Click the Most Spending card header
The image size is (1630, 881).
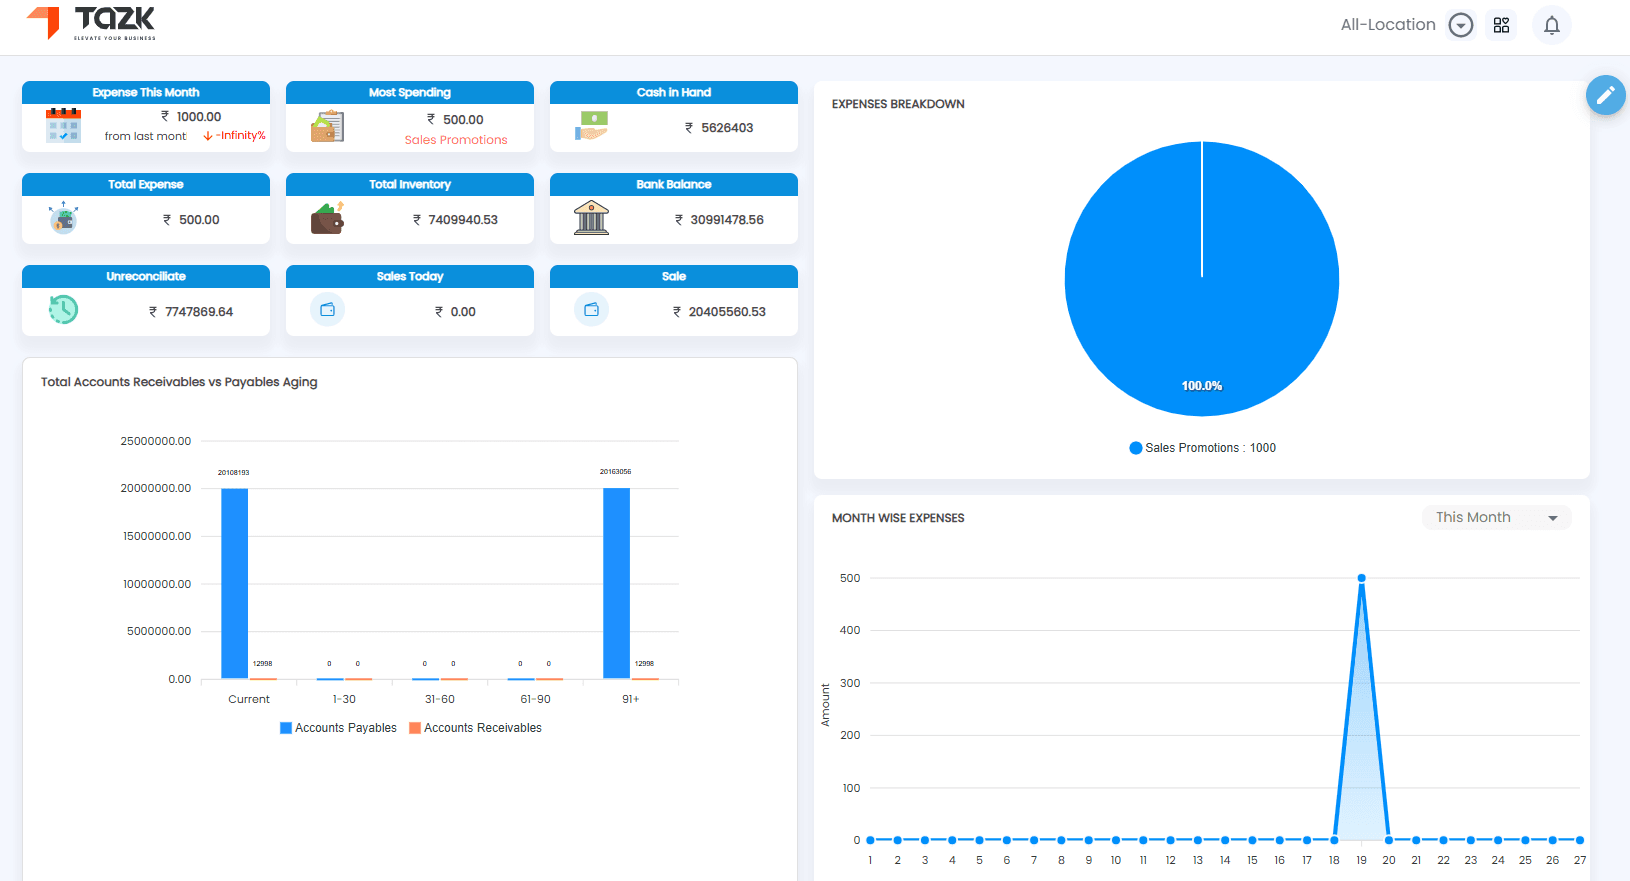coord(410,92)
